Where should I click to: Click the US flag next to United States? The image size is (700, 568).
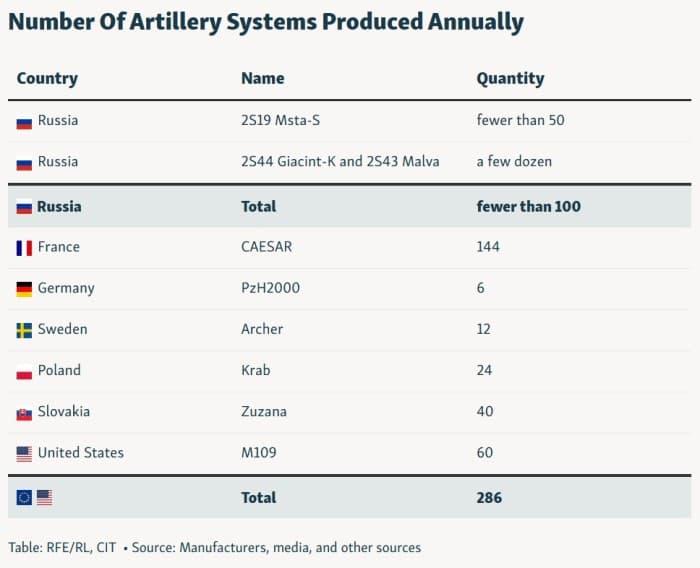[x=24, y=454]
